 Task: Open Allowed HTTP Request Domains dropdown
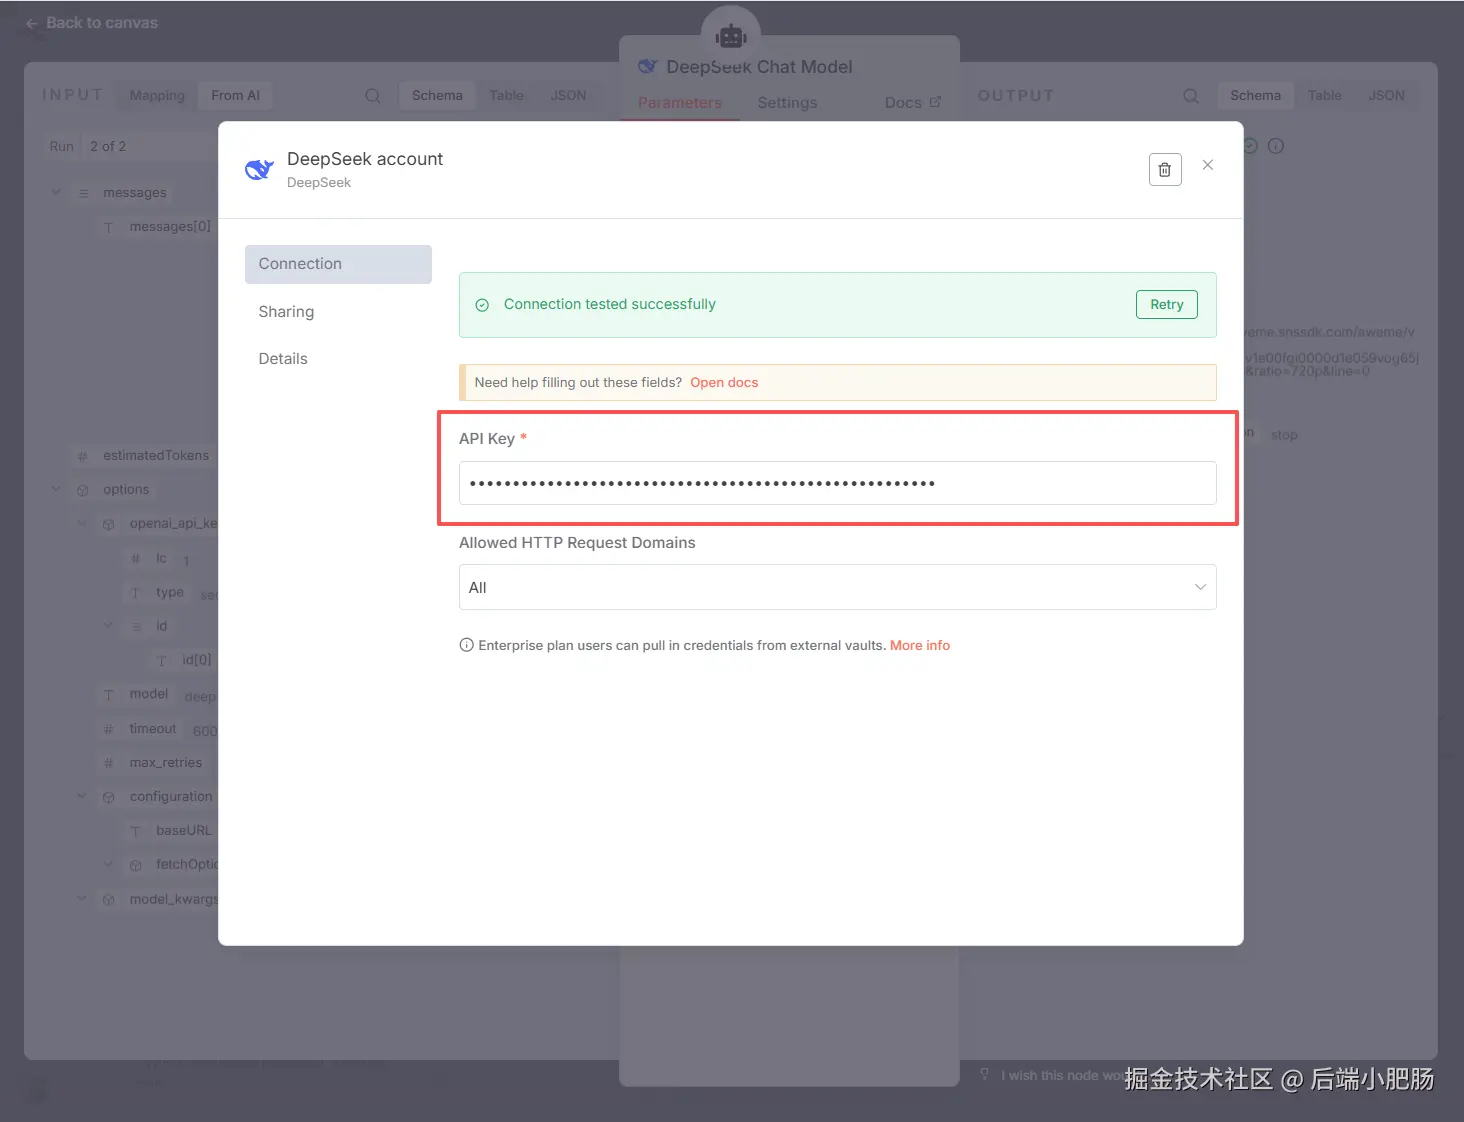838,588
